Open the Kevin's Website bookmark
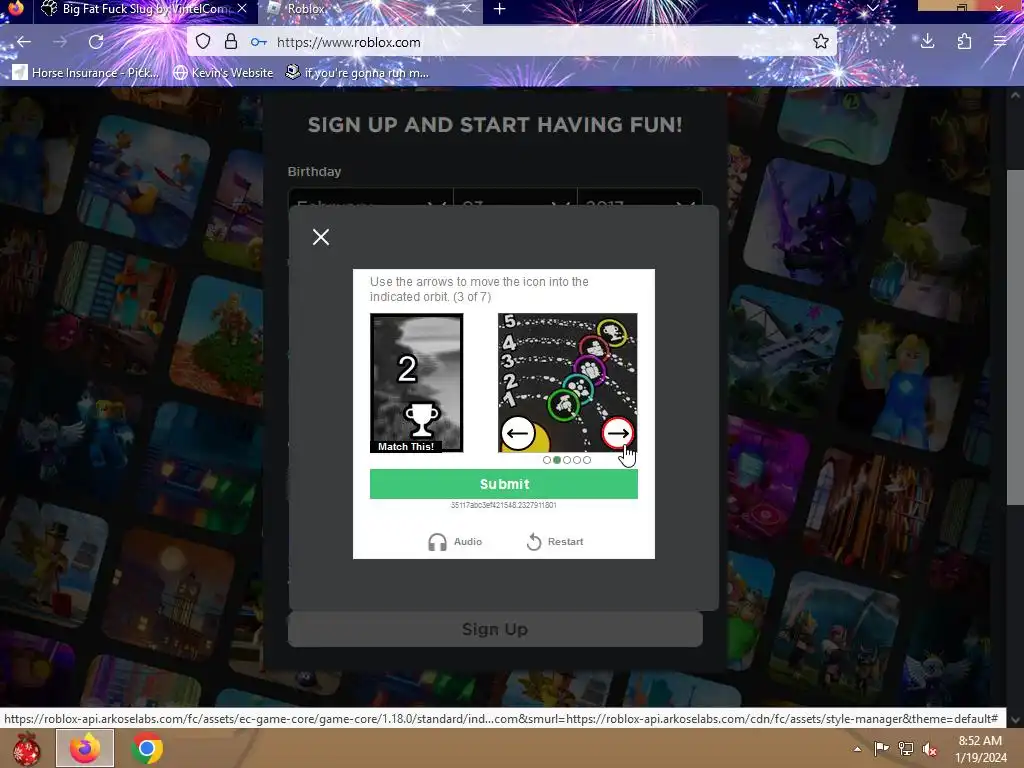Viewport: 1024px width, 768px height. pyautogui.click(x=223, y=72)
